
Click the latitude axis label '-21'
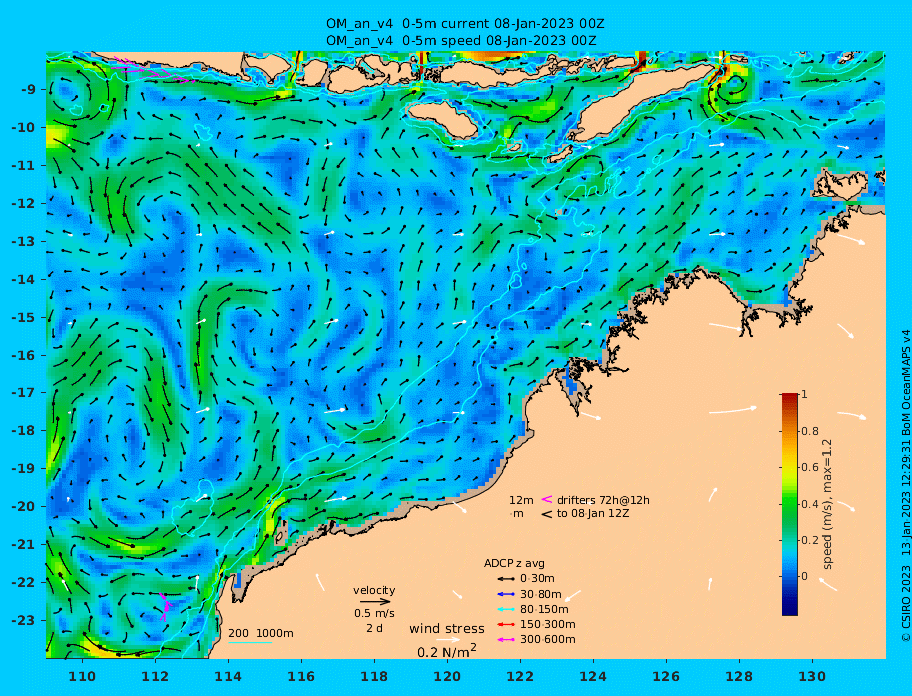(x=24, y=545)
